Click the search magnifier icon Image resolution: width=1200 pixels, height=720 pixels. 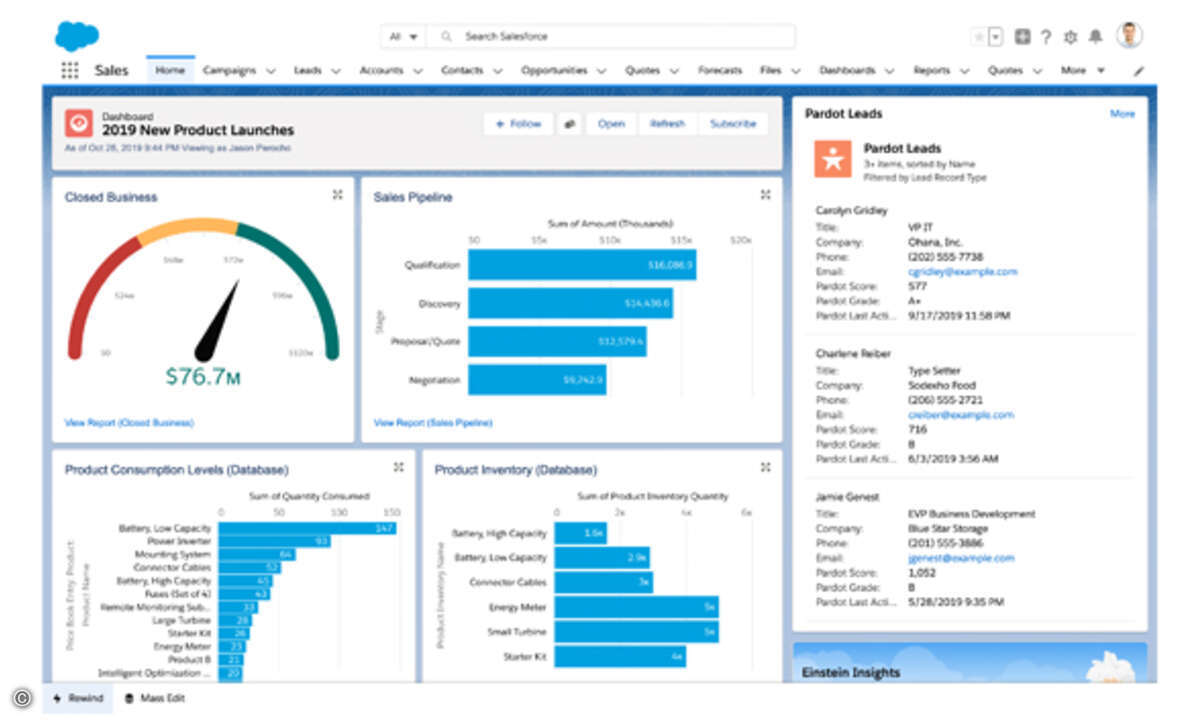(446, 36)
